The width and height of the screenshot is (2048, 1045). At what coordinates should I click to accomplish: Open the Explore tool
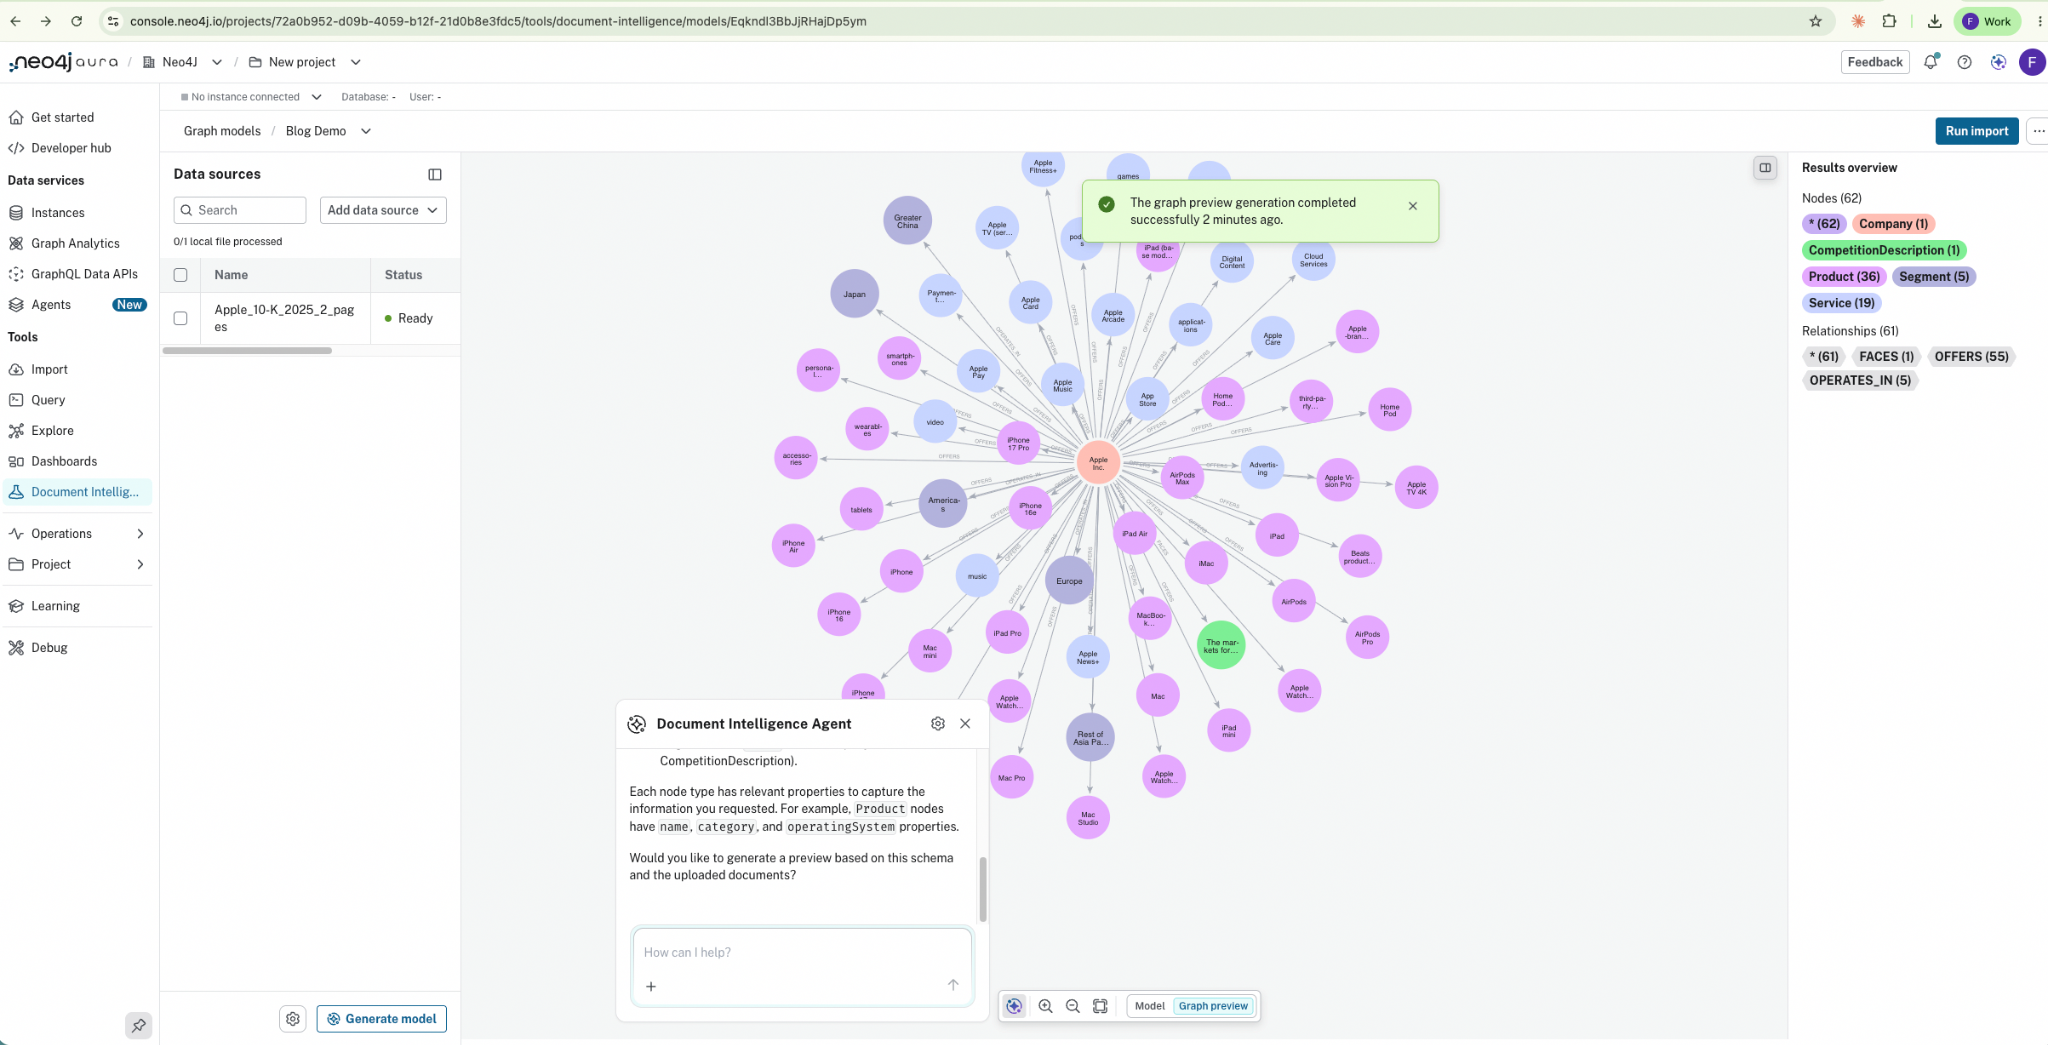click(x=52, y=431)
